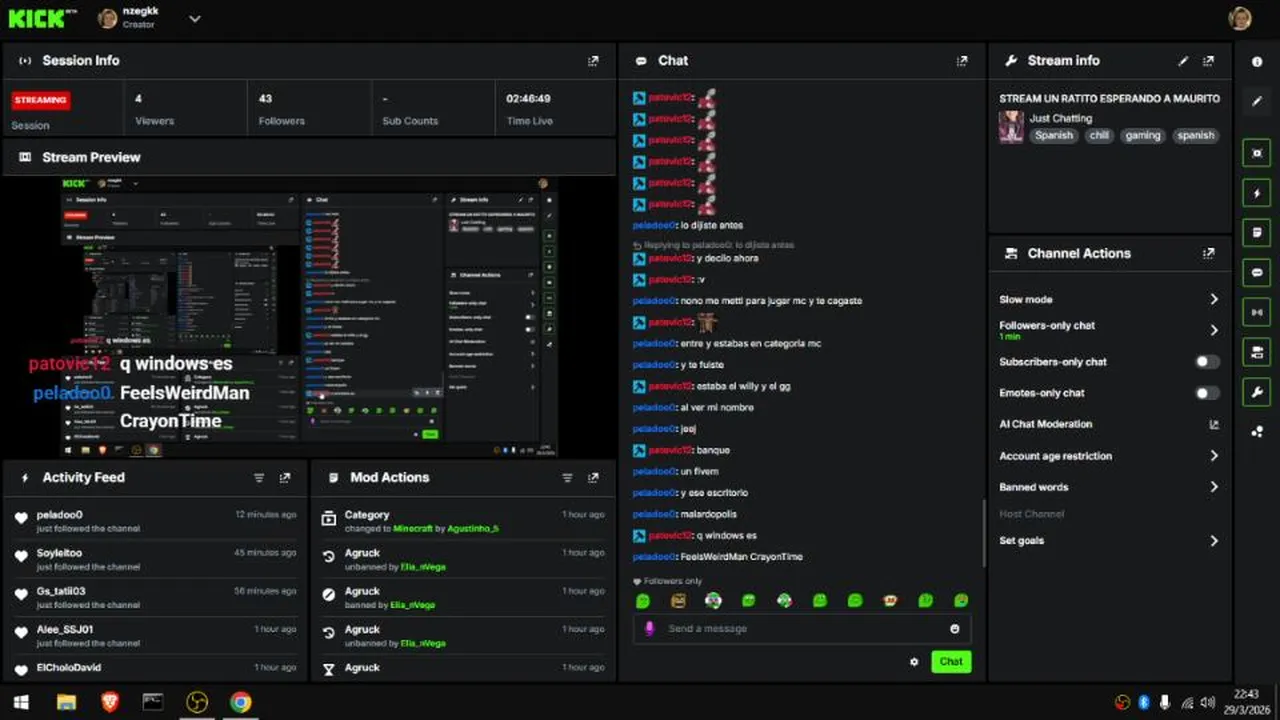This screenshot has height=720, width=1280.
Task: Switch to OBS Studio in the taskbar
Action: [197, 702]
